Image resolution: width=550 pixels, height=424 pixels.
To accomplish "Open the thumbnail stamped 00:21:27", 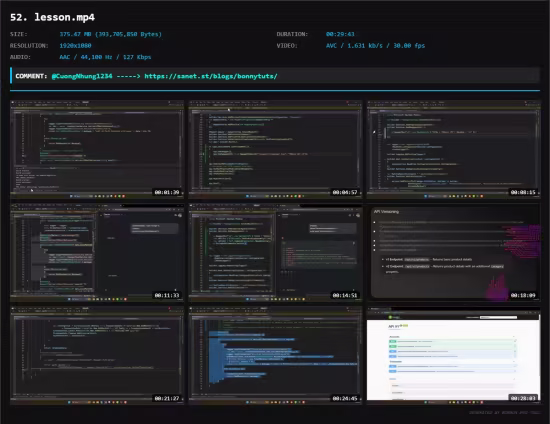I will pos(97,356).
